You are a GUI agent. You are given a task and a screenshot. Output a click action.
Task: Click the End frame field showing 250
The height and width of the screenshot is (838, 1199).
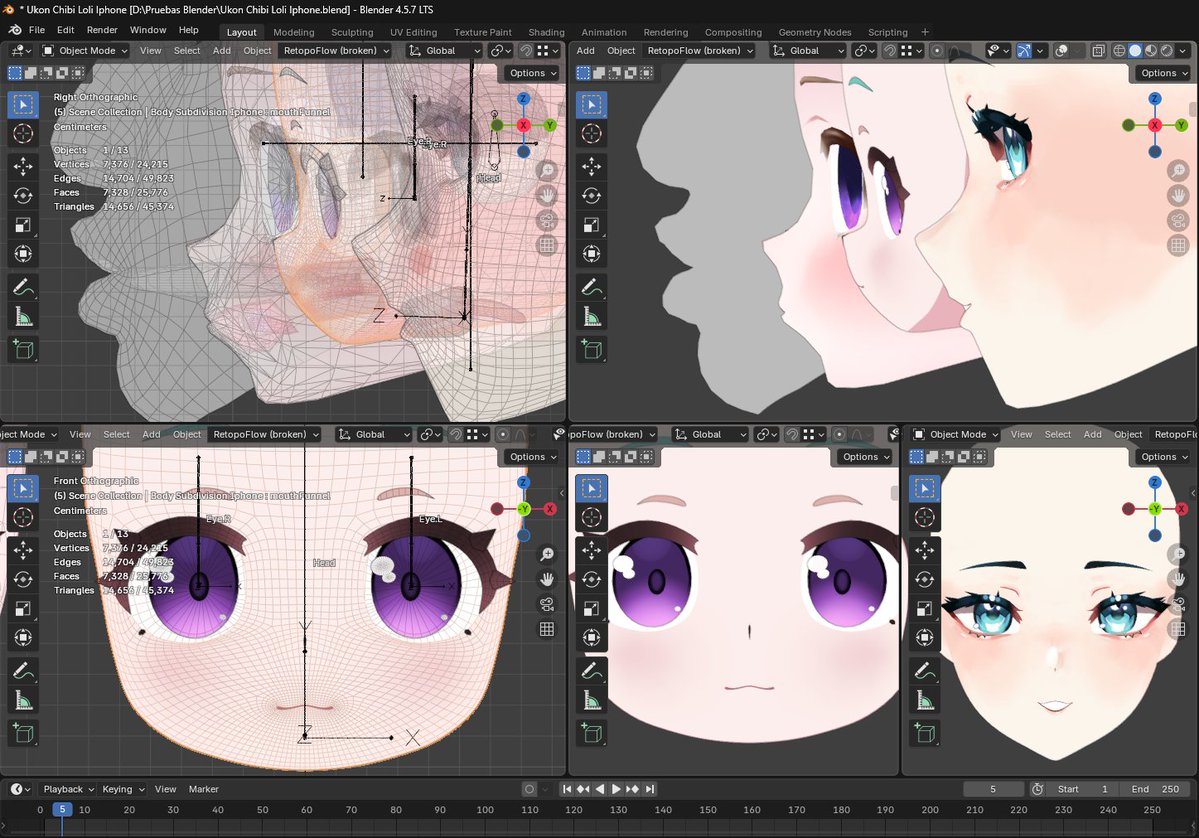(x=1155, y=789)
